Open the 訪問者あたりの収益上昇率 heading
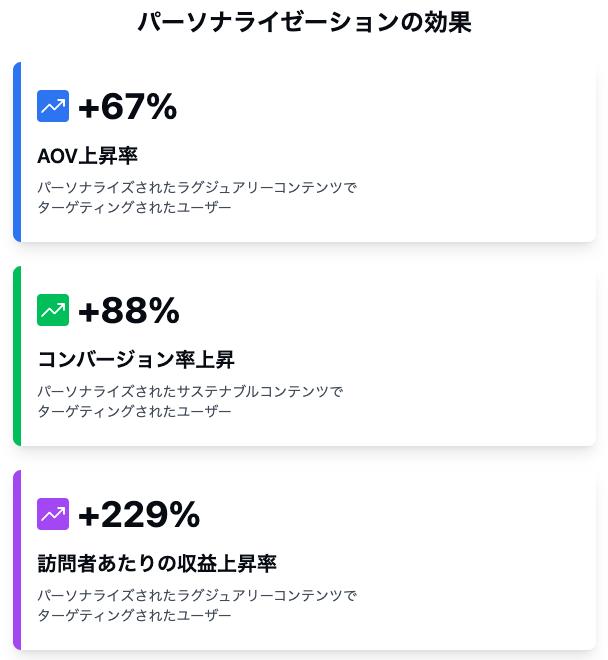 pos(157,563)
